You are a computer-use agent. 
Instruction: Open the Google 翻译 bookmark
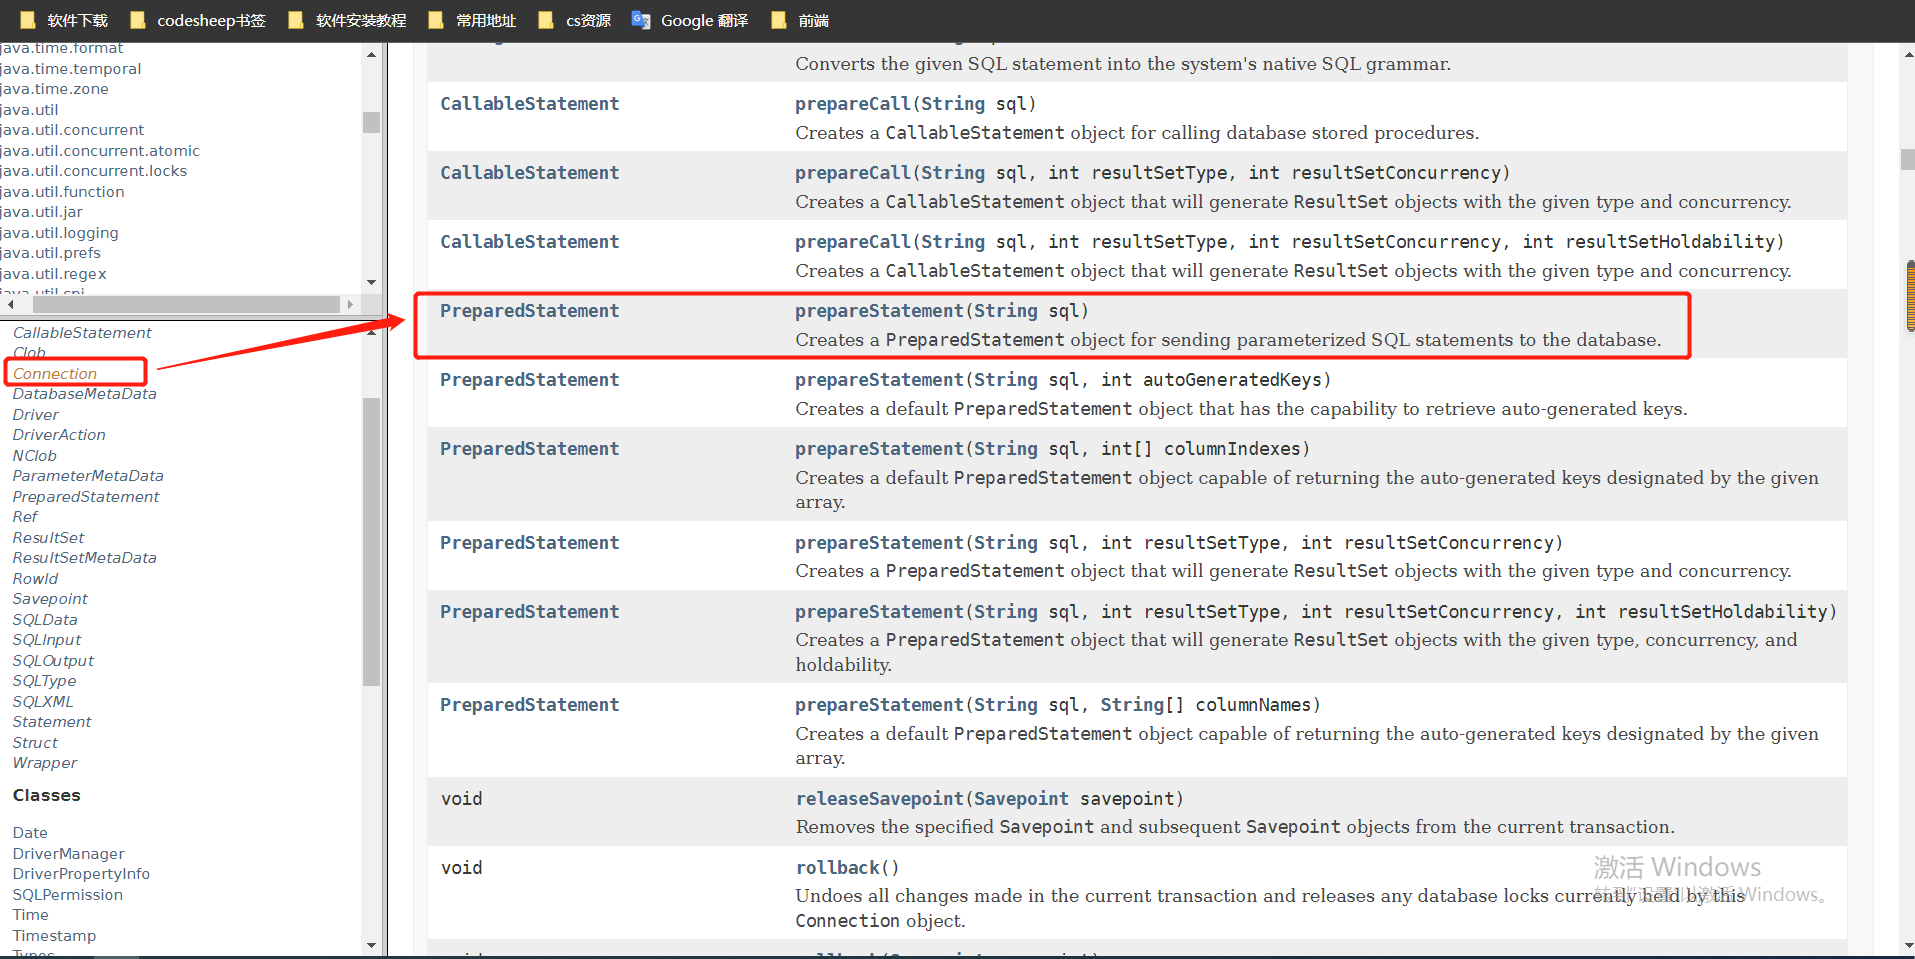coord(690,20)
